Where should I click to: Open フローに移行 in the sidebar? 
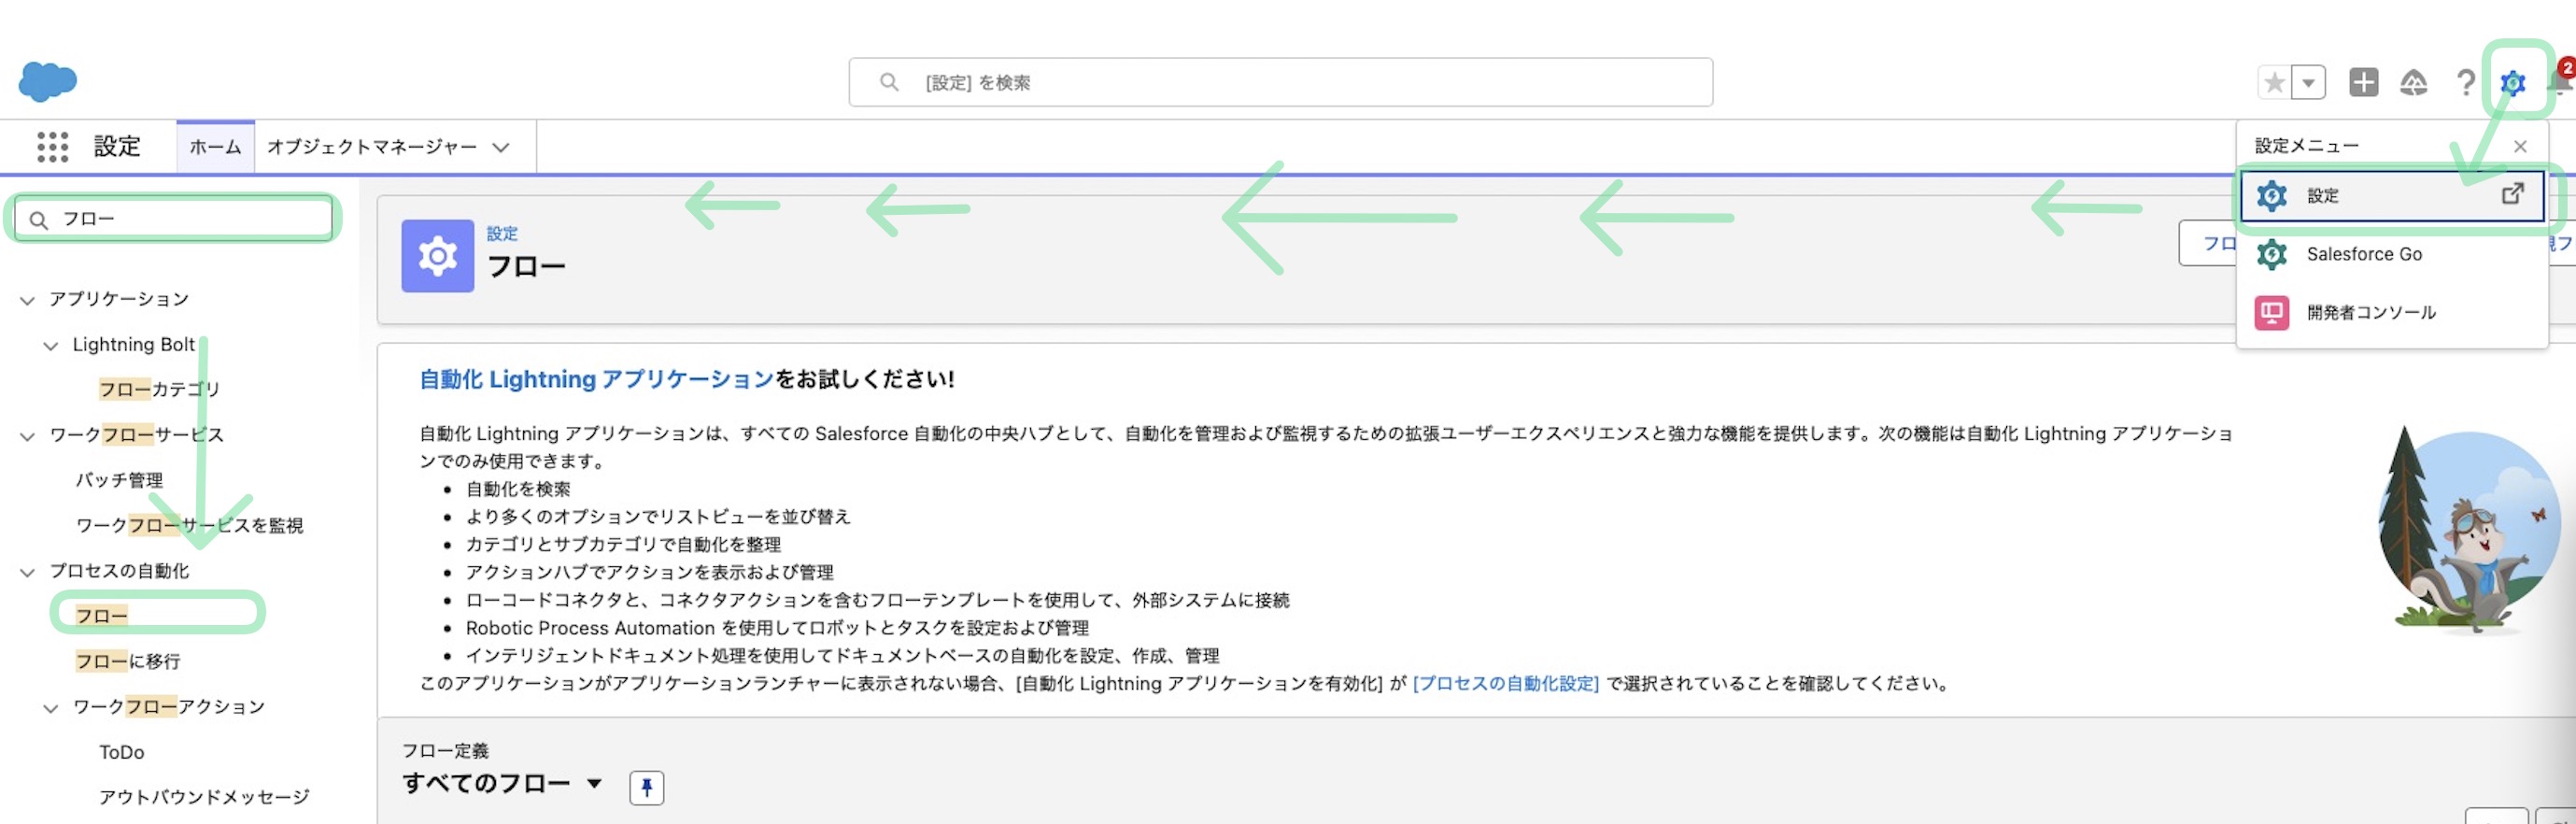click(128, 661)
